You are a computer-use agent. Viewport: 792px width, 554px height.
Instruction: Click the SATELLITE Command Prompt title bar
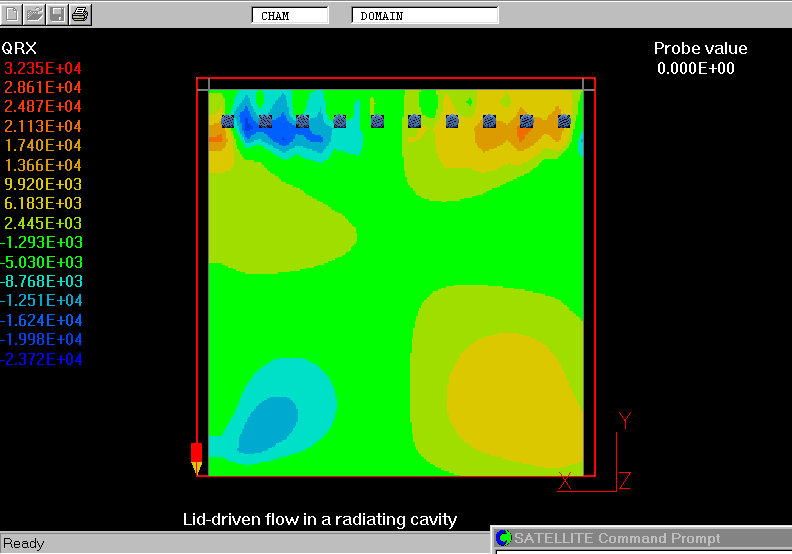(640, 539)
